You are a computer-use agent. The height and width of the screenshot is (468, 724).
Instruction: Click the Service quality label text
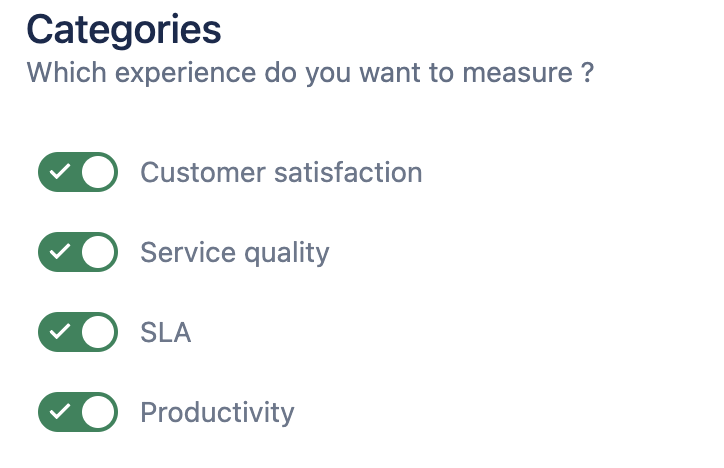(x=234, y=253)
